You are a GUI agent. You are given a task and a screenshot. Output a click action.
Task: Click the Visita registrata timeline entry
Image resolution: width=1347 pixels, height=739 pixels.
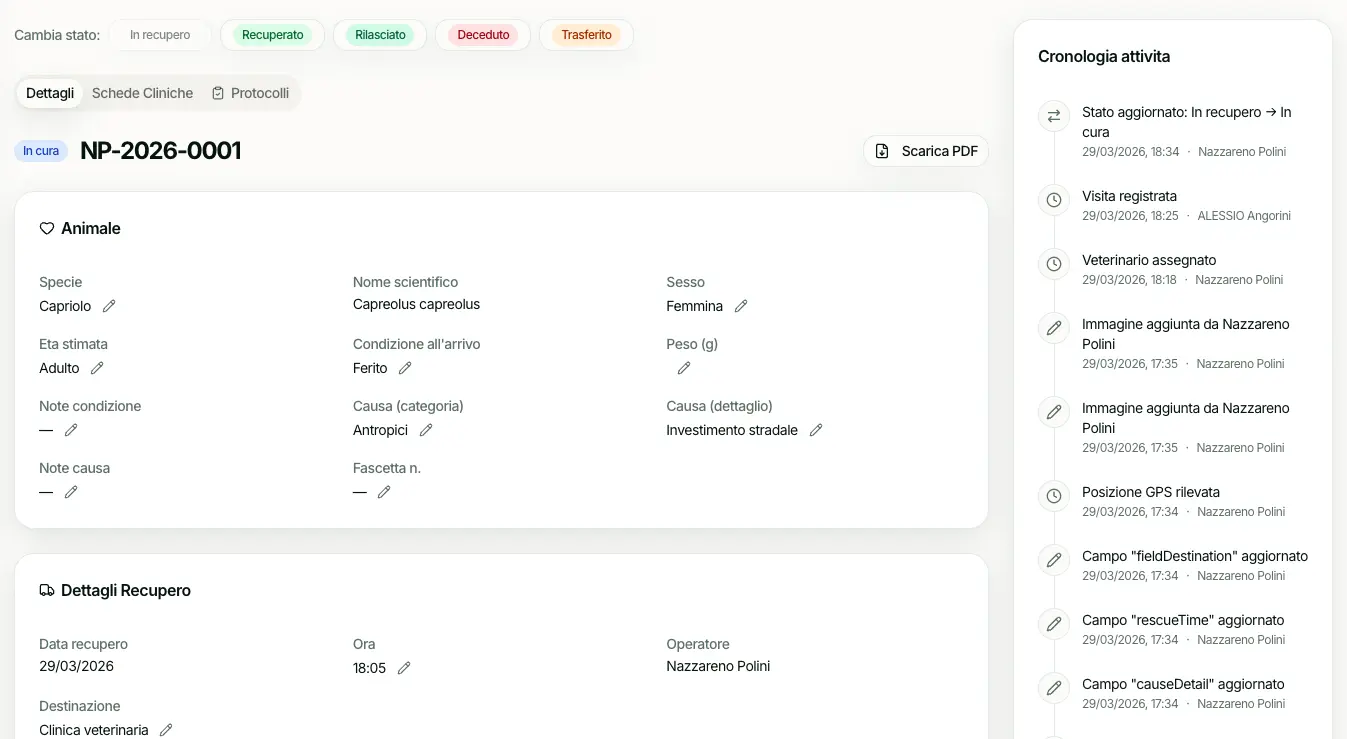point(1129,196)
